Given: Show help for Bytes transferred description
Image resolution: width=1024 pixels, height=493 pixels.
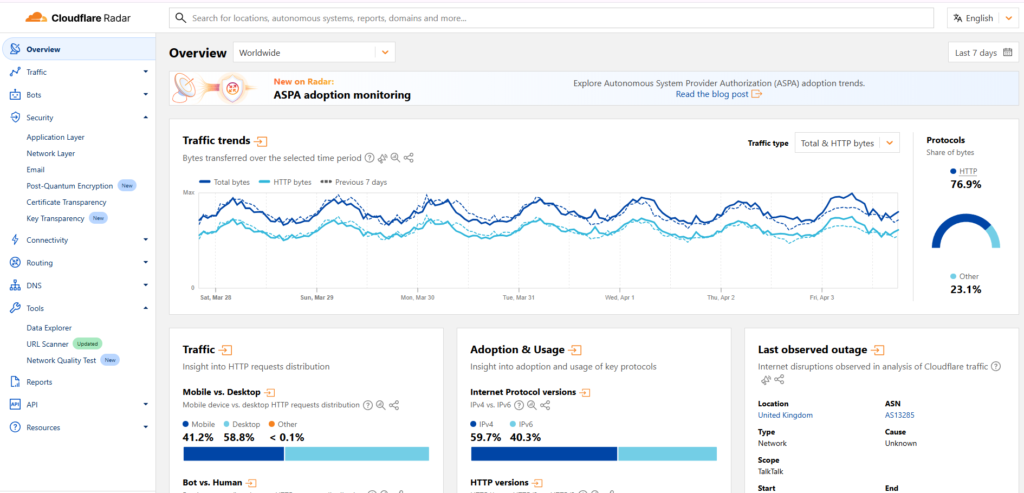Looking at the screenshot, I should [369, 158].
